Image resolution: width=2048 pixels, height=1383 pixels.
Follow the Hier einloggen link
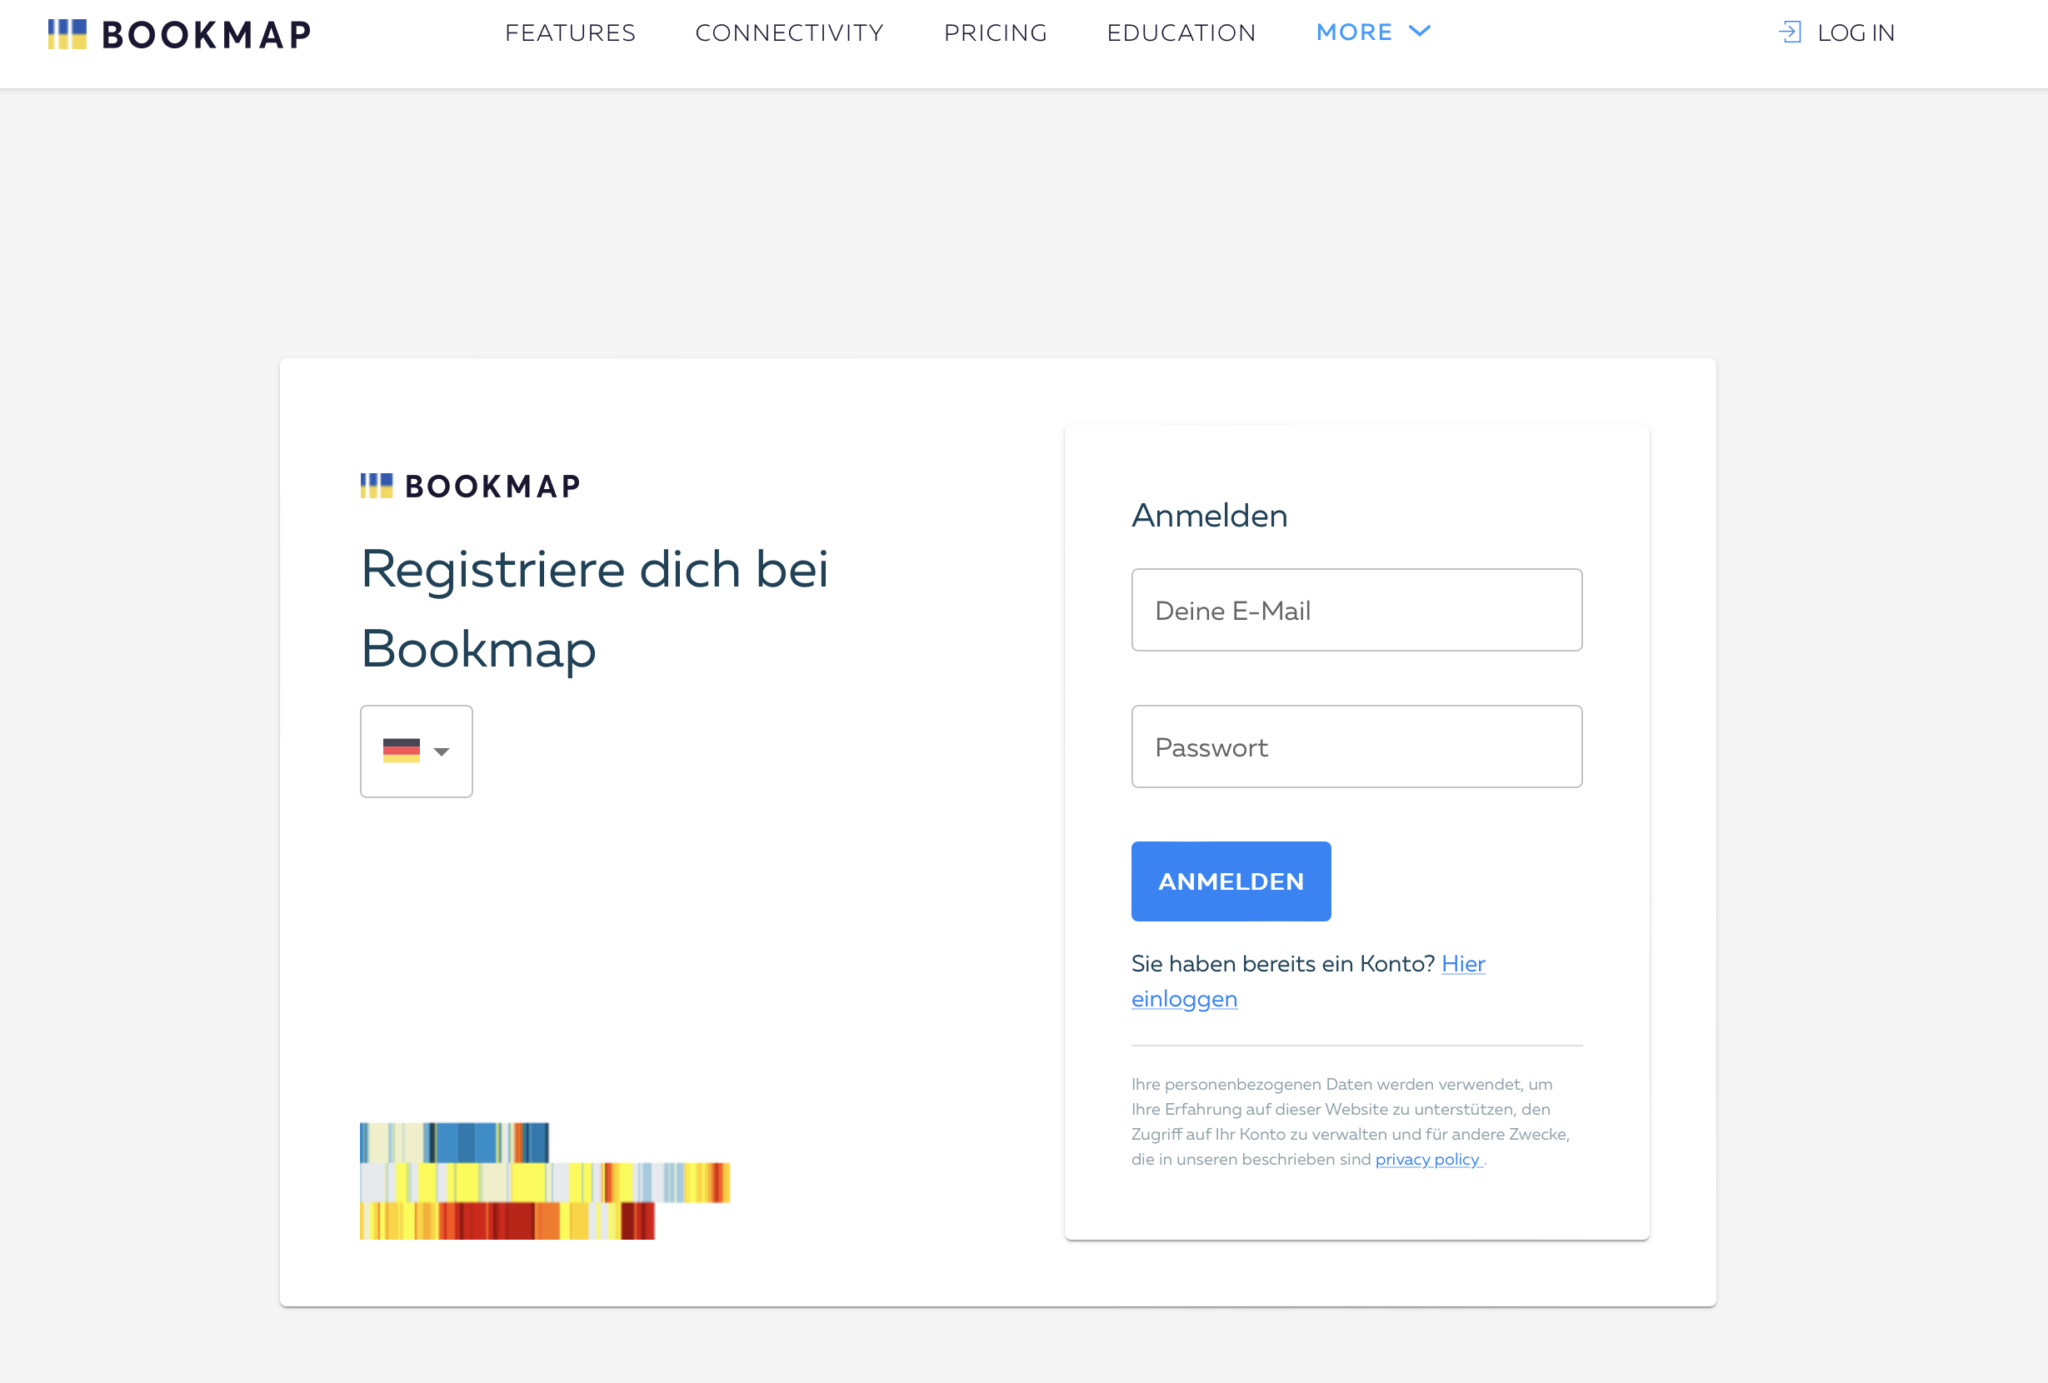click(x=1462, y=964)
